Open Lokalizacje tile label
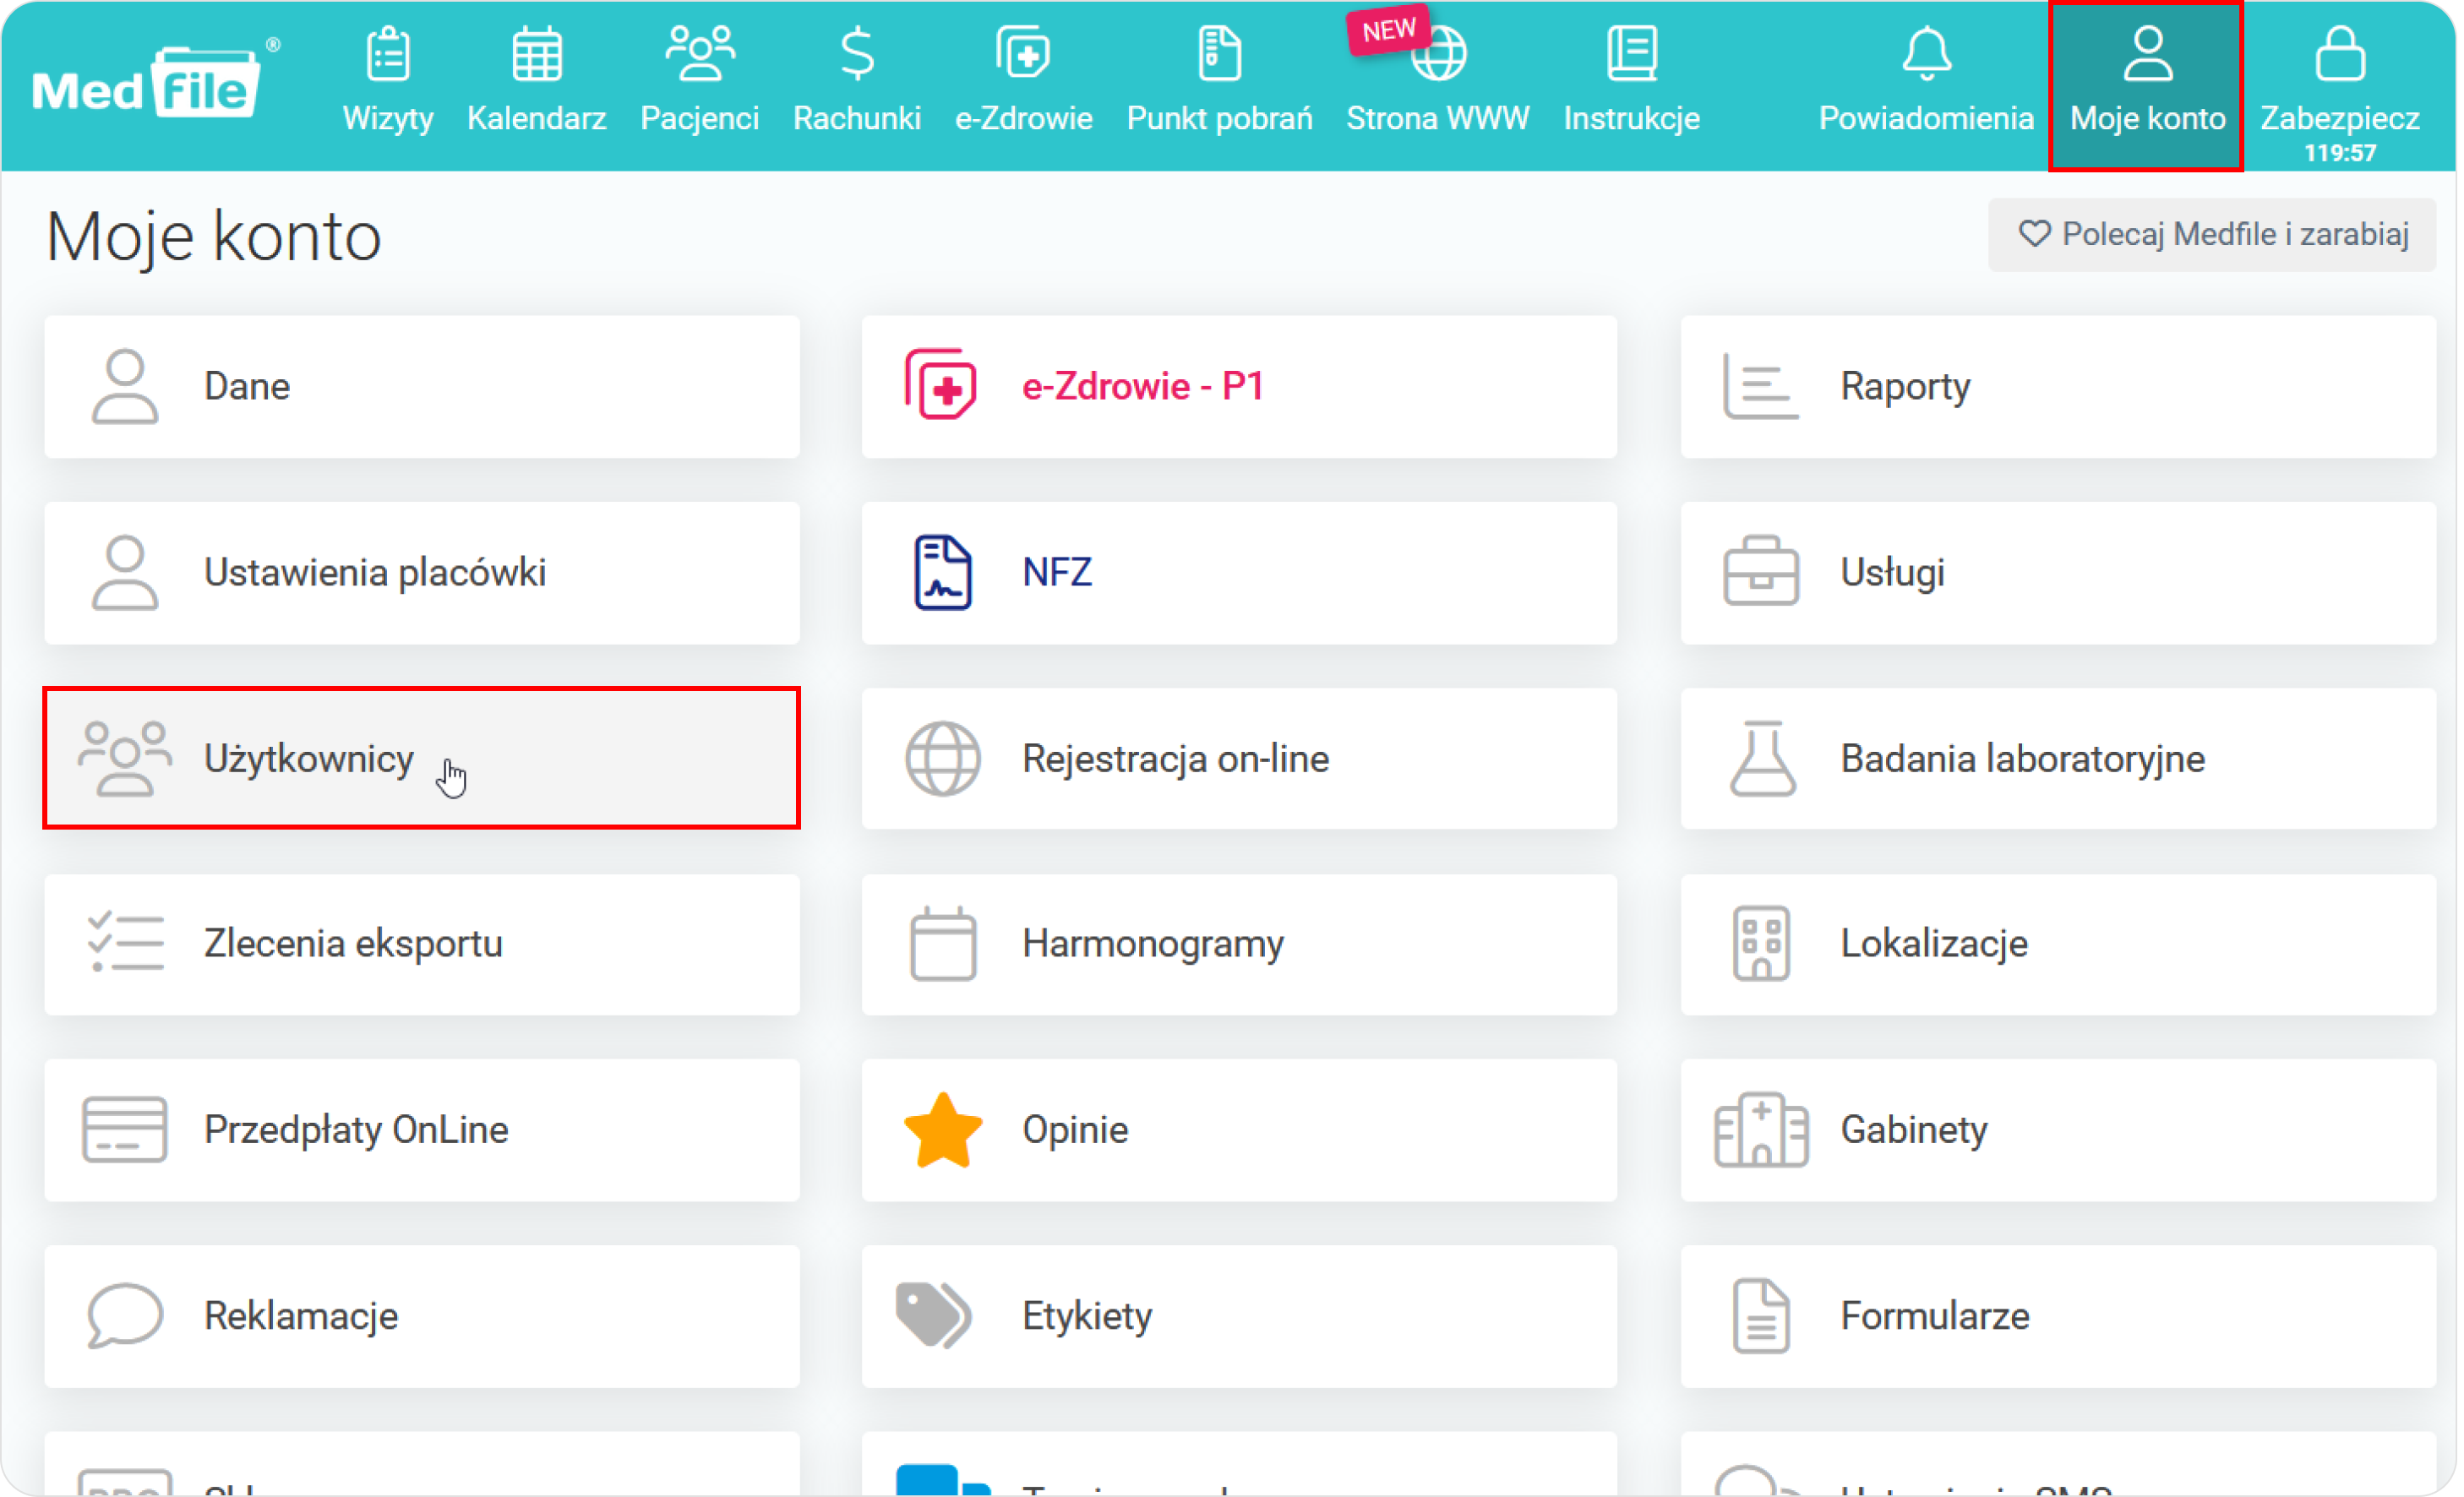Viewport: 2464px width, 1497px height. pyautogui.click(x=1934, y=945)
